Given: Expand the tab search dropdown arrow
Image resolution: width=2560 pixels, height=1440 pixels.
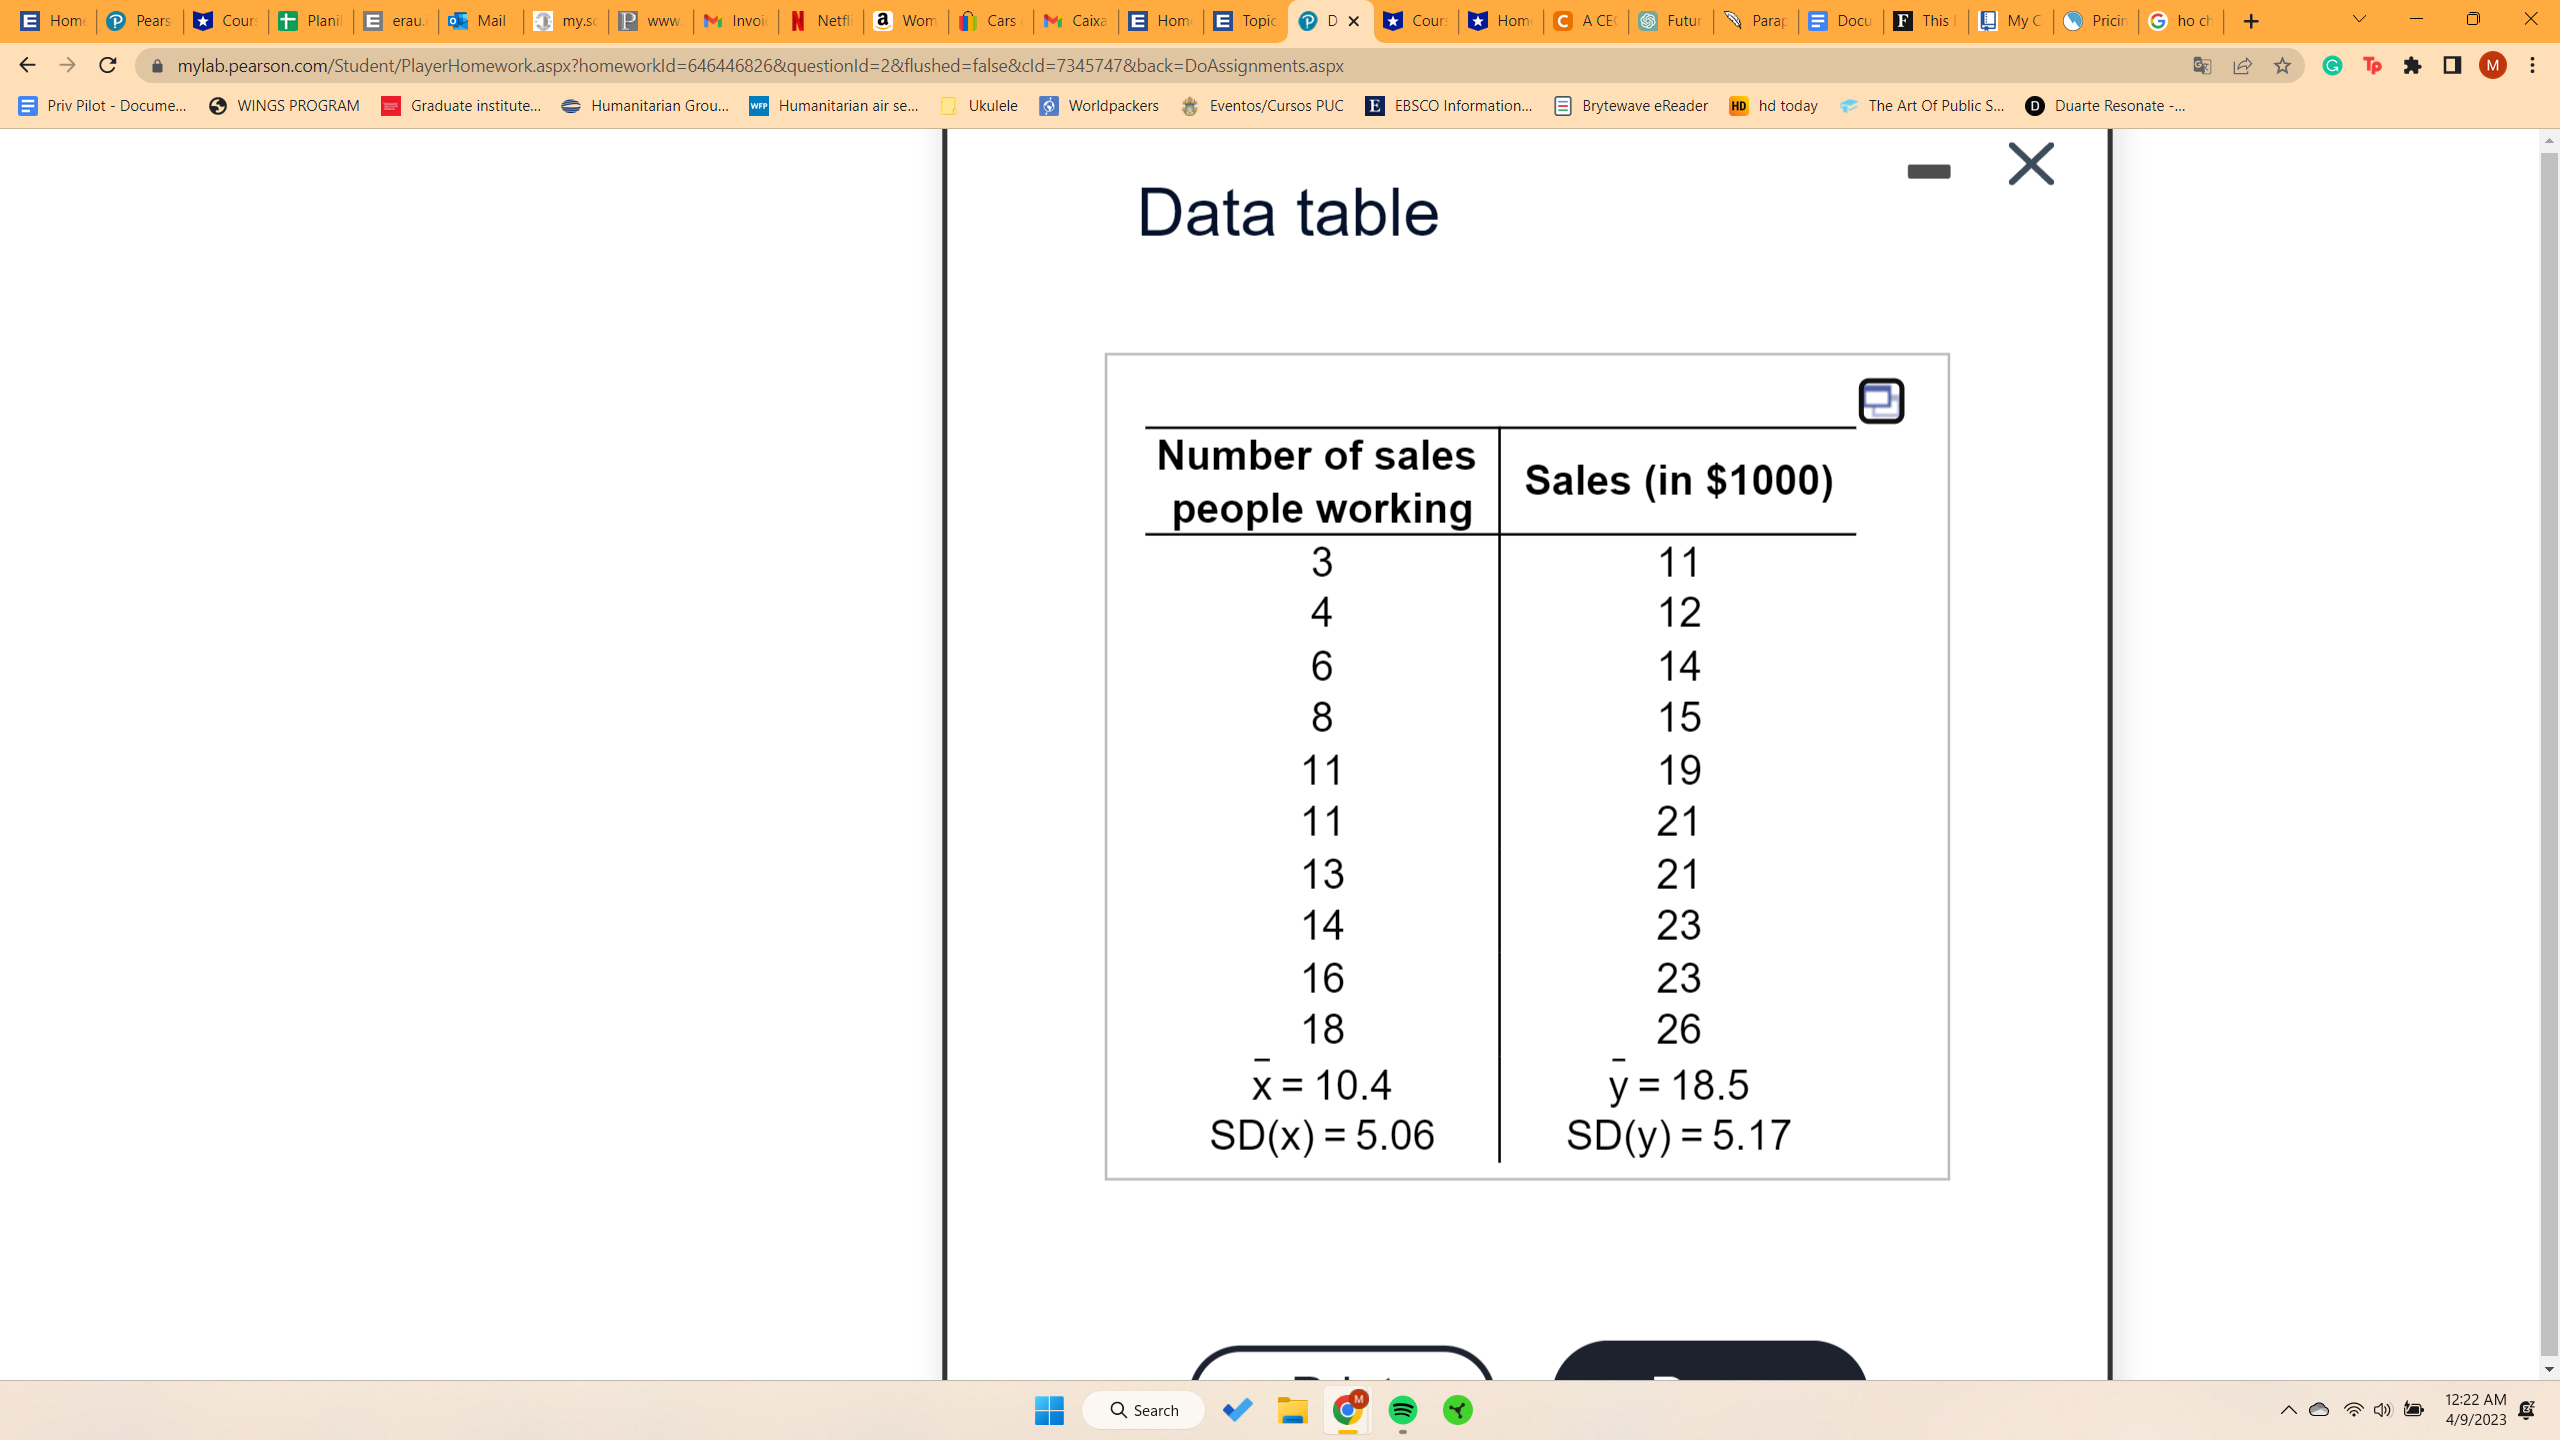Looking at the screenshot, I should [x=2359, y=20].
